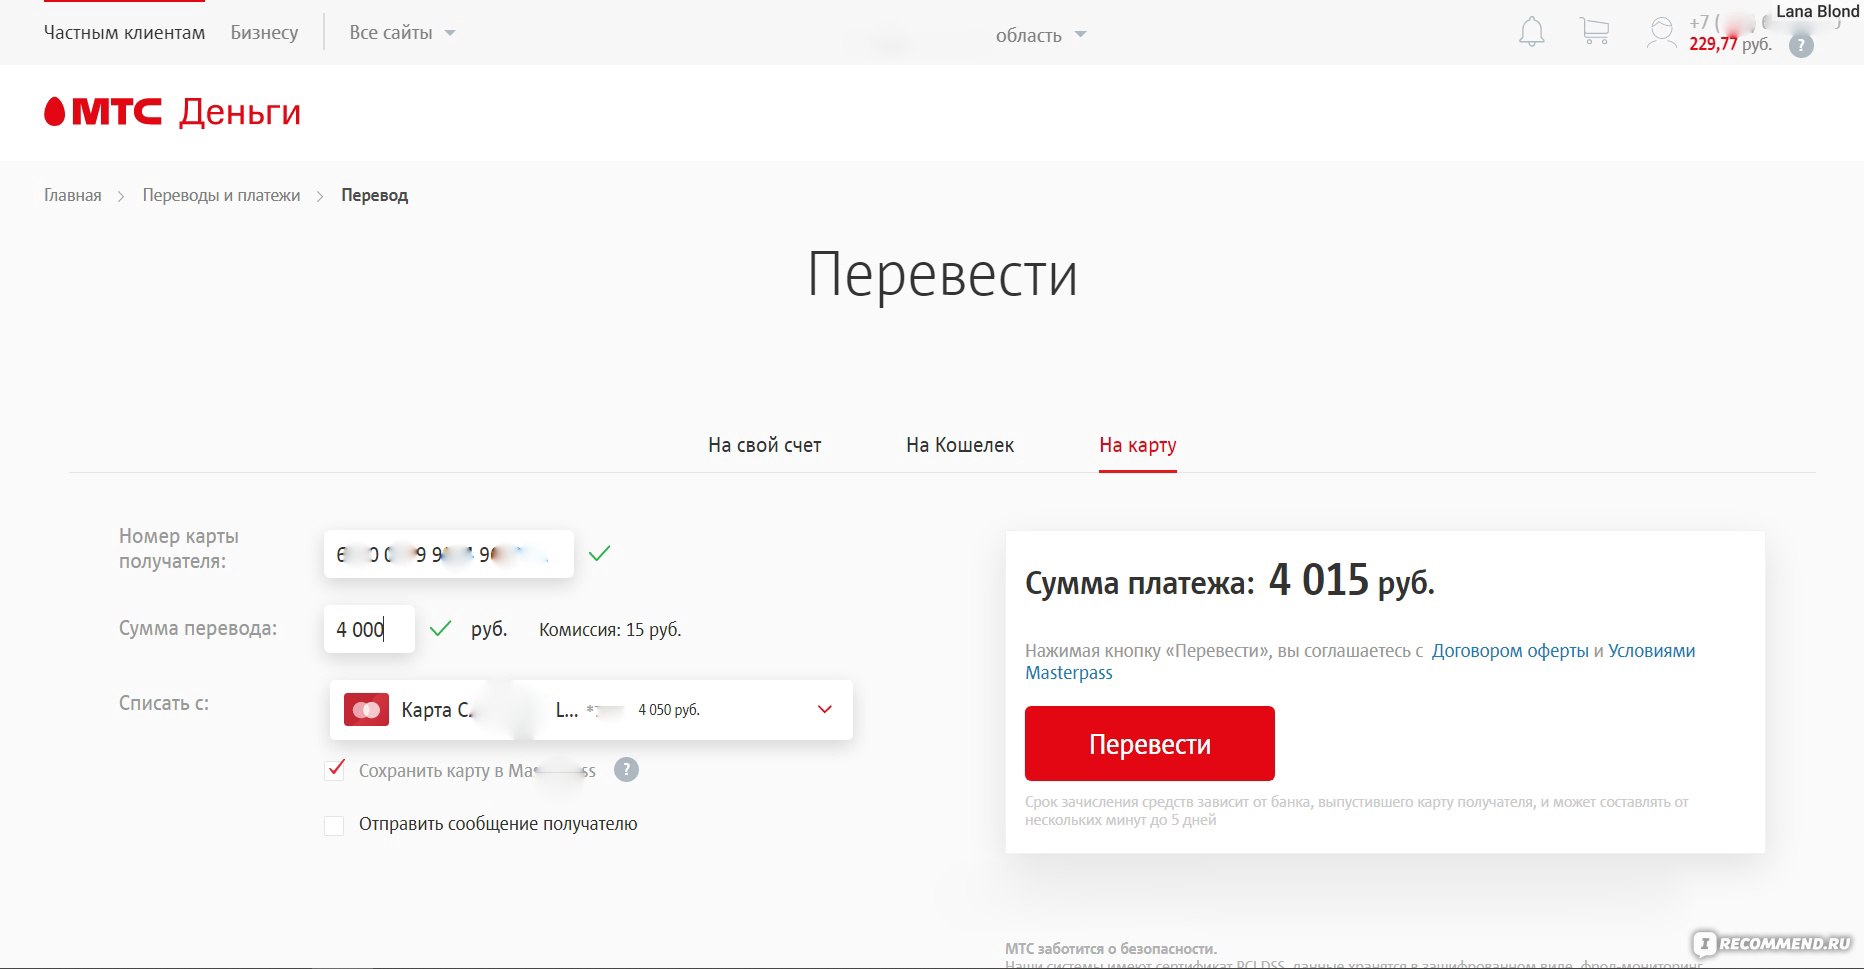Click the MTS logo
The height and width of the screenshot is (969, 1864).
pos(103,112)
